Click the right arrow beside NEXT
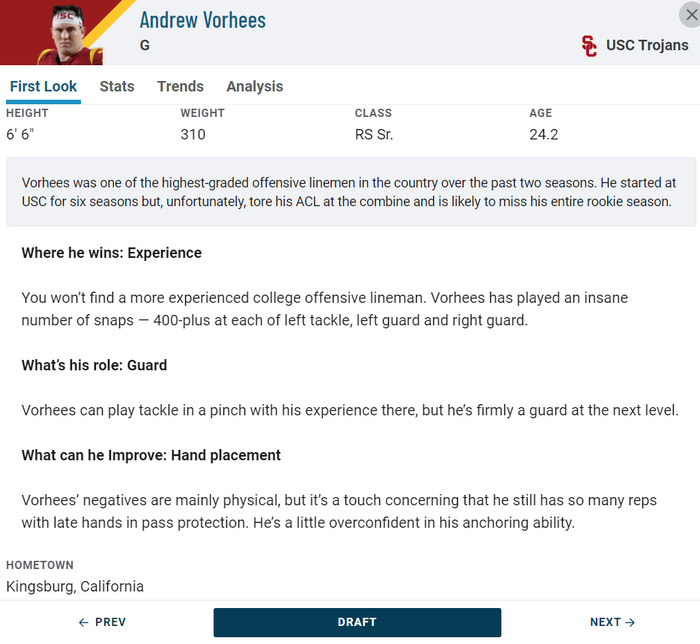700x644 pixels. pyautogui.click(x=630, y=622)
